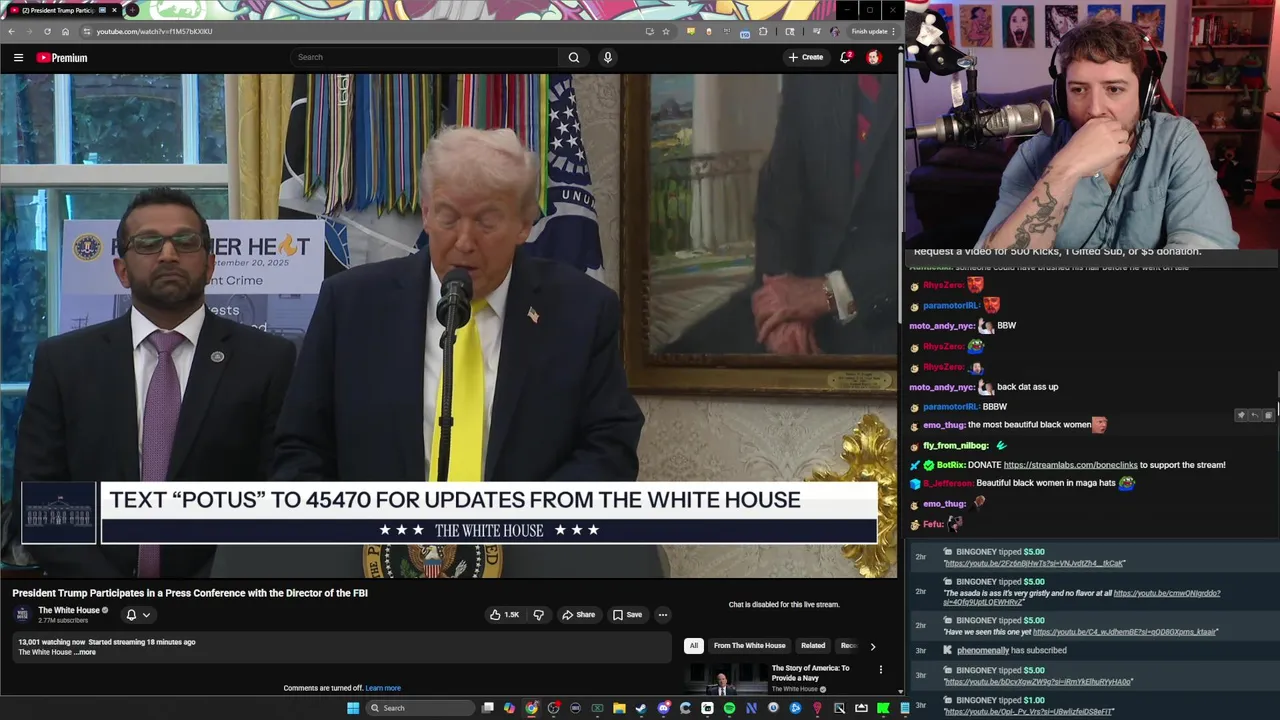
Task: Bookmark this page with the star icon
Action: pyautogui.click(x=666, y=31)
